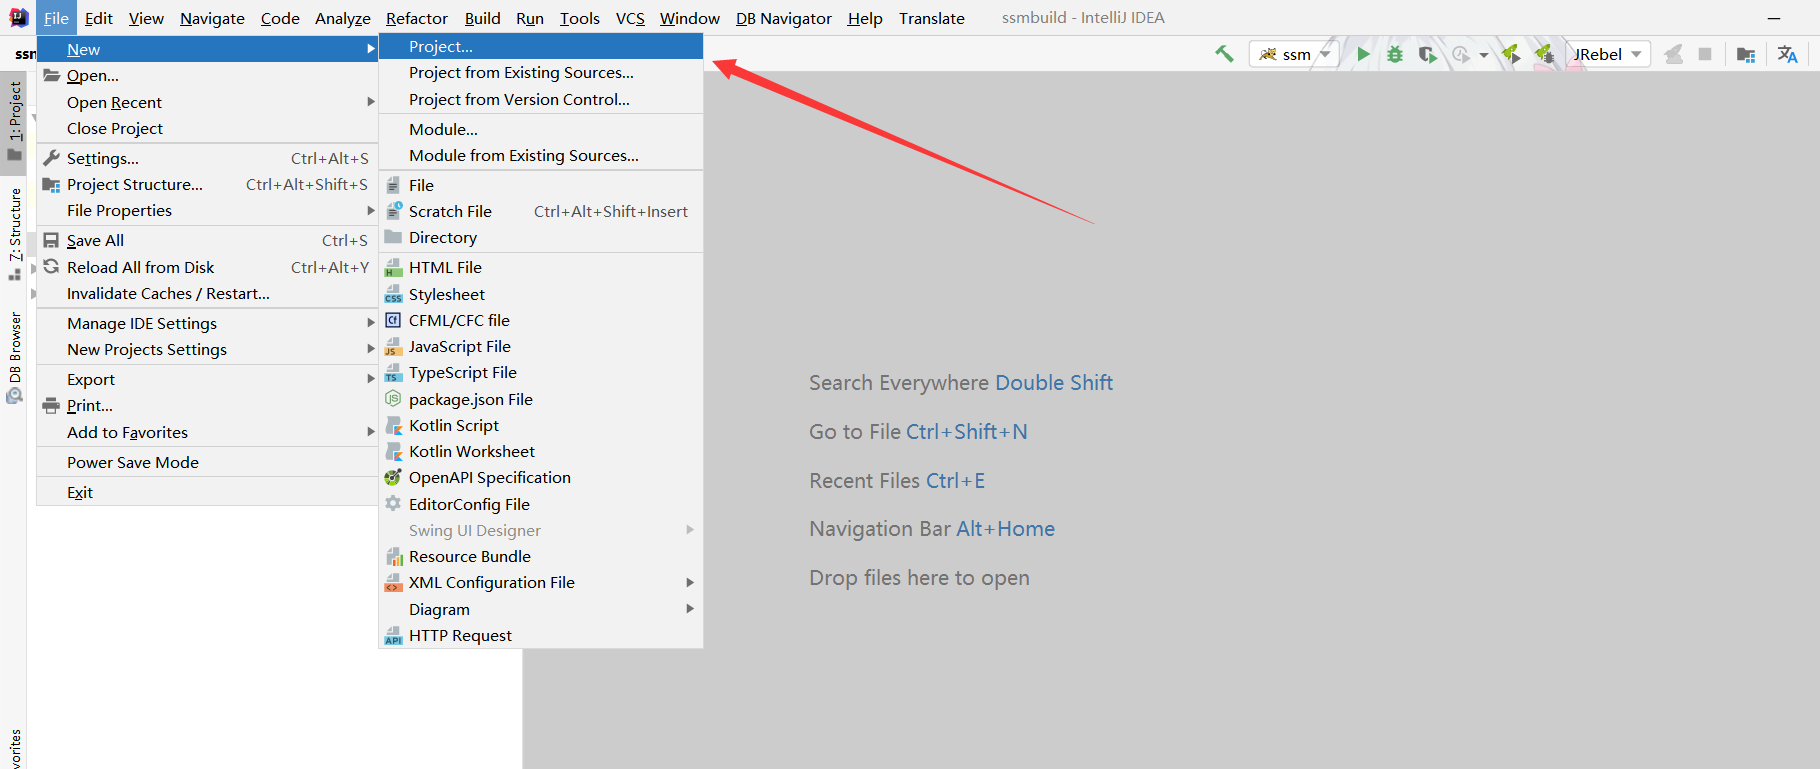Viewport: 1820px width, 769px height.
Task: Run with Coverage via the shield icon
Action: click(x=1428, y=54)
